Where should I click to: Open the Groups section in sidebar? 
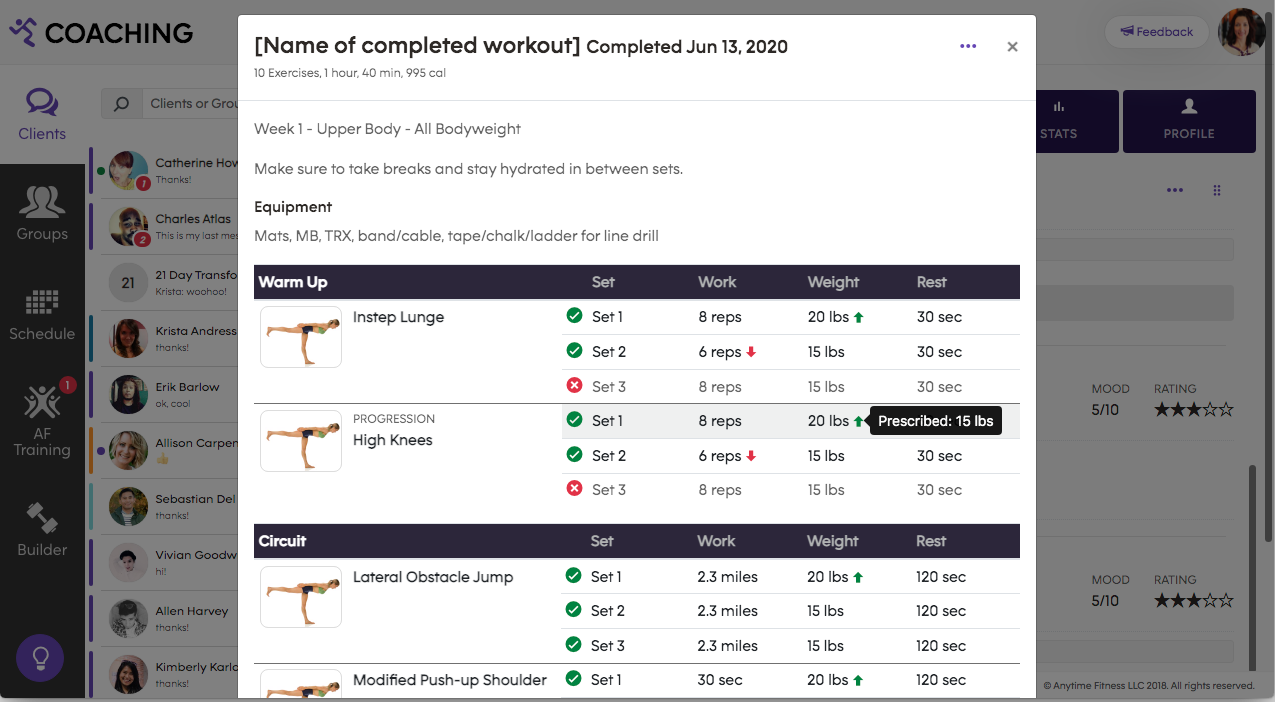point(42,214)
